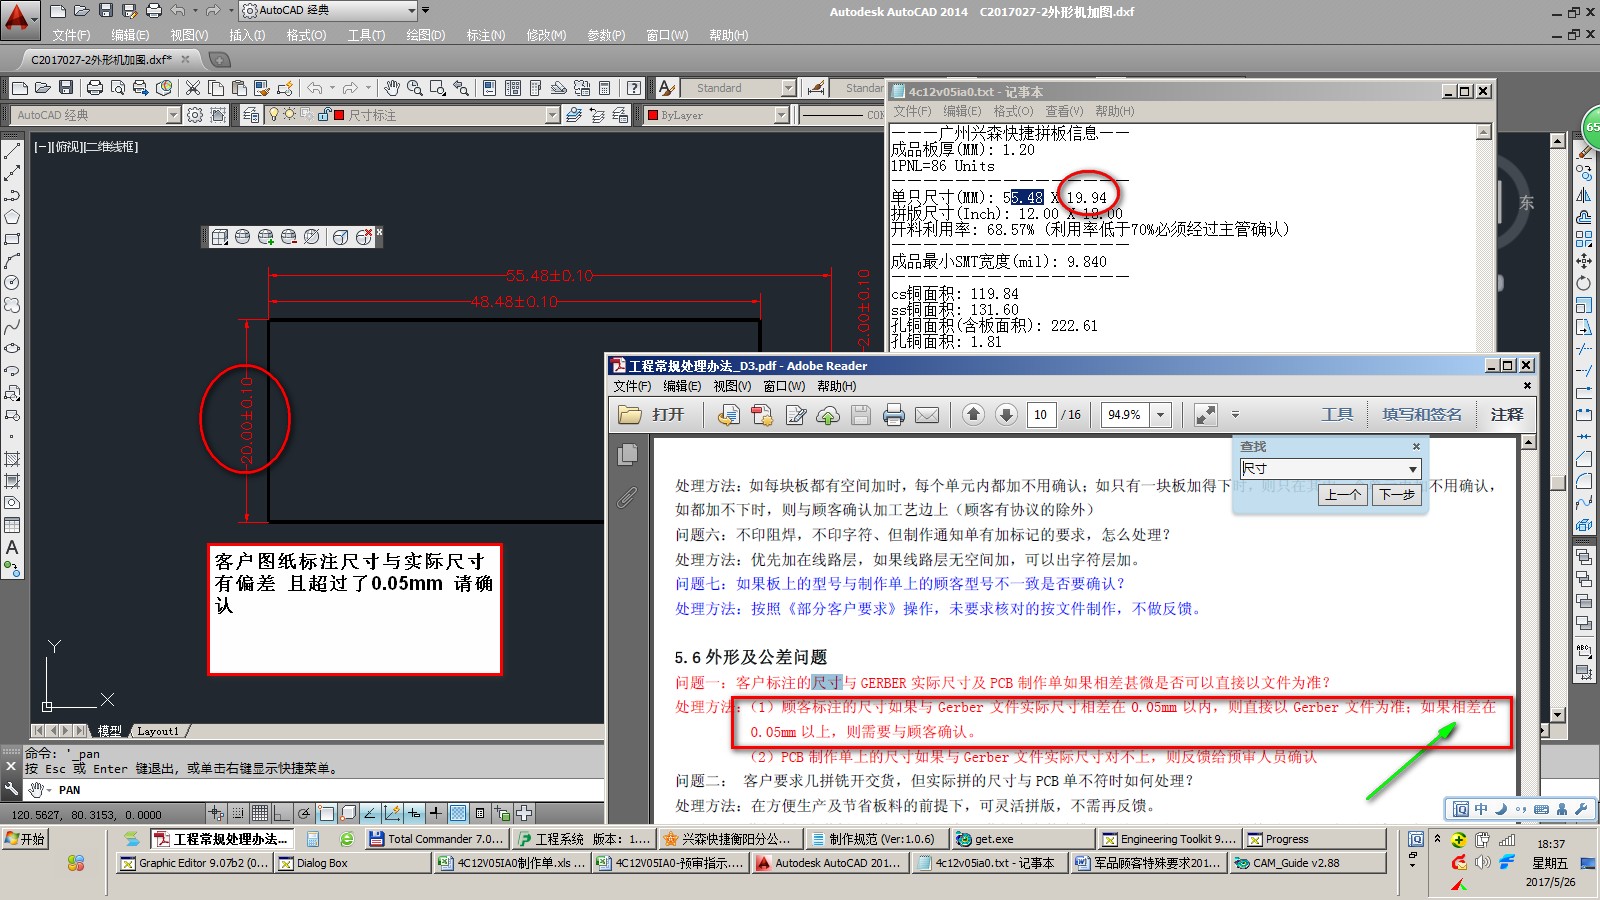
Task: Click the Polygon tool in the draw toolbar
Action: [x=12, y=217]
